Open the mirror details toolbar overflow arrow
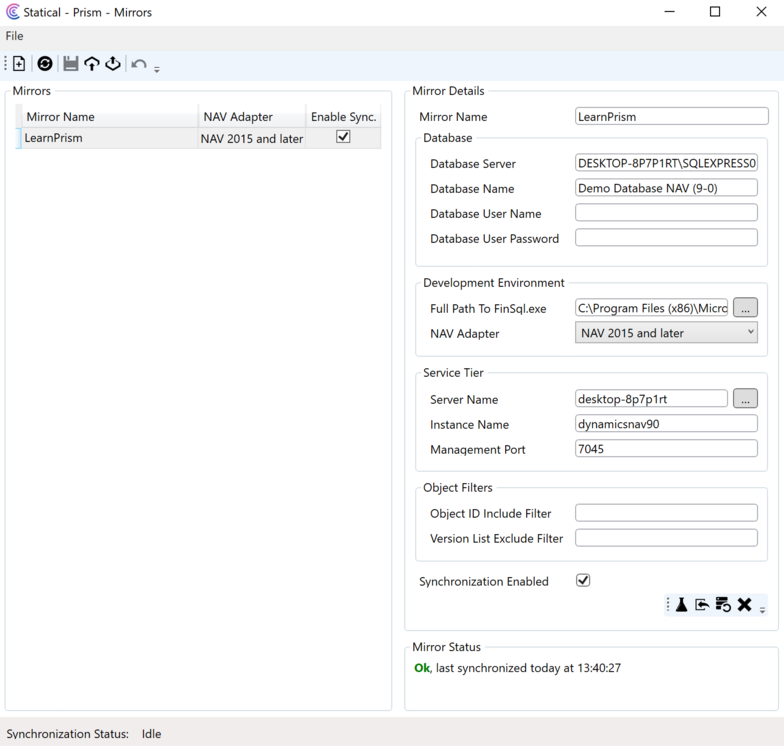 (762, 610)
